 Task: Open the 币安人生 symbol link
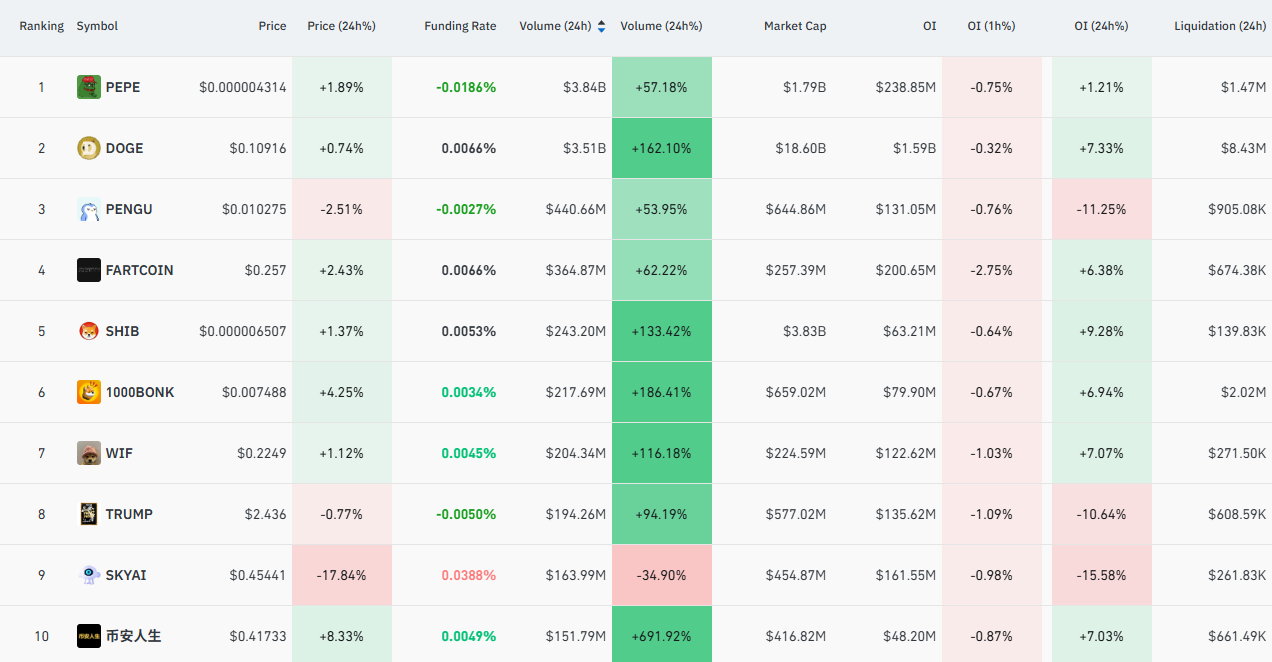tap(133, 636)
